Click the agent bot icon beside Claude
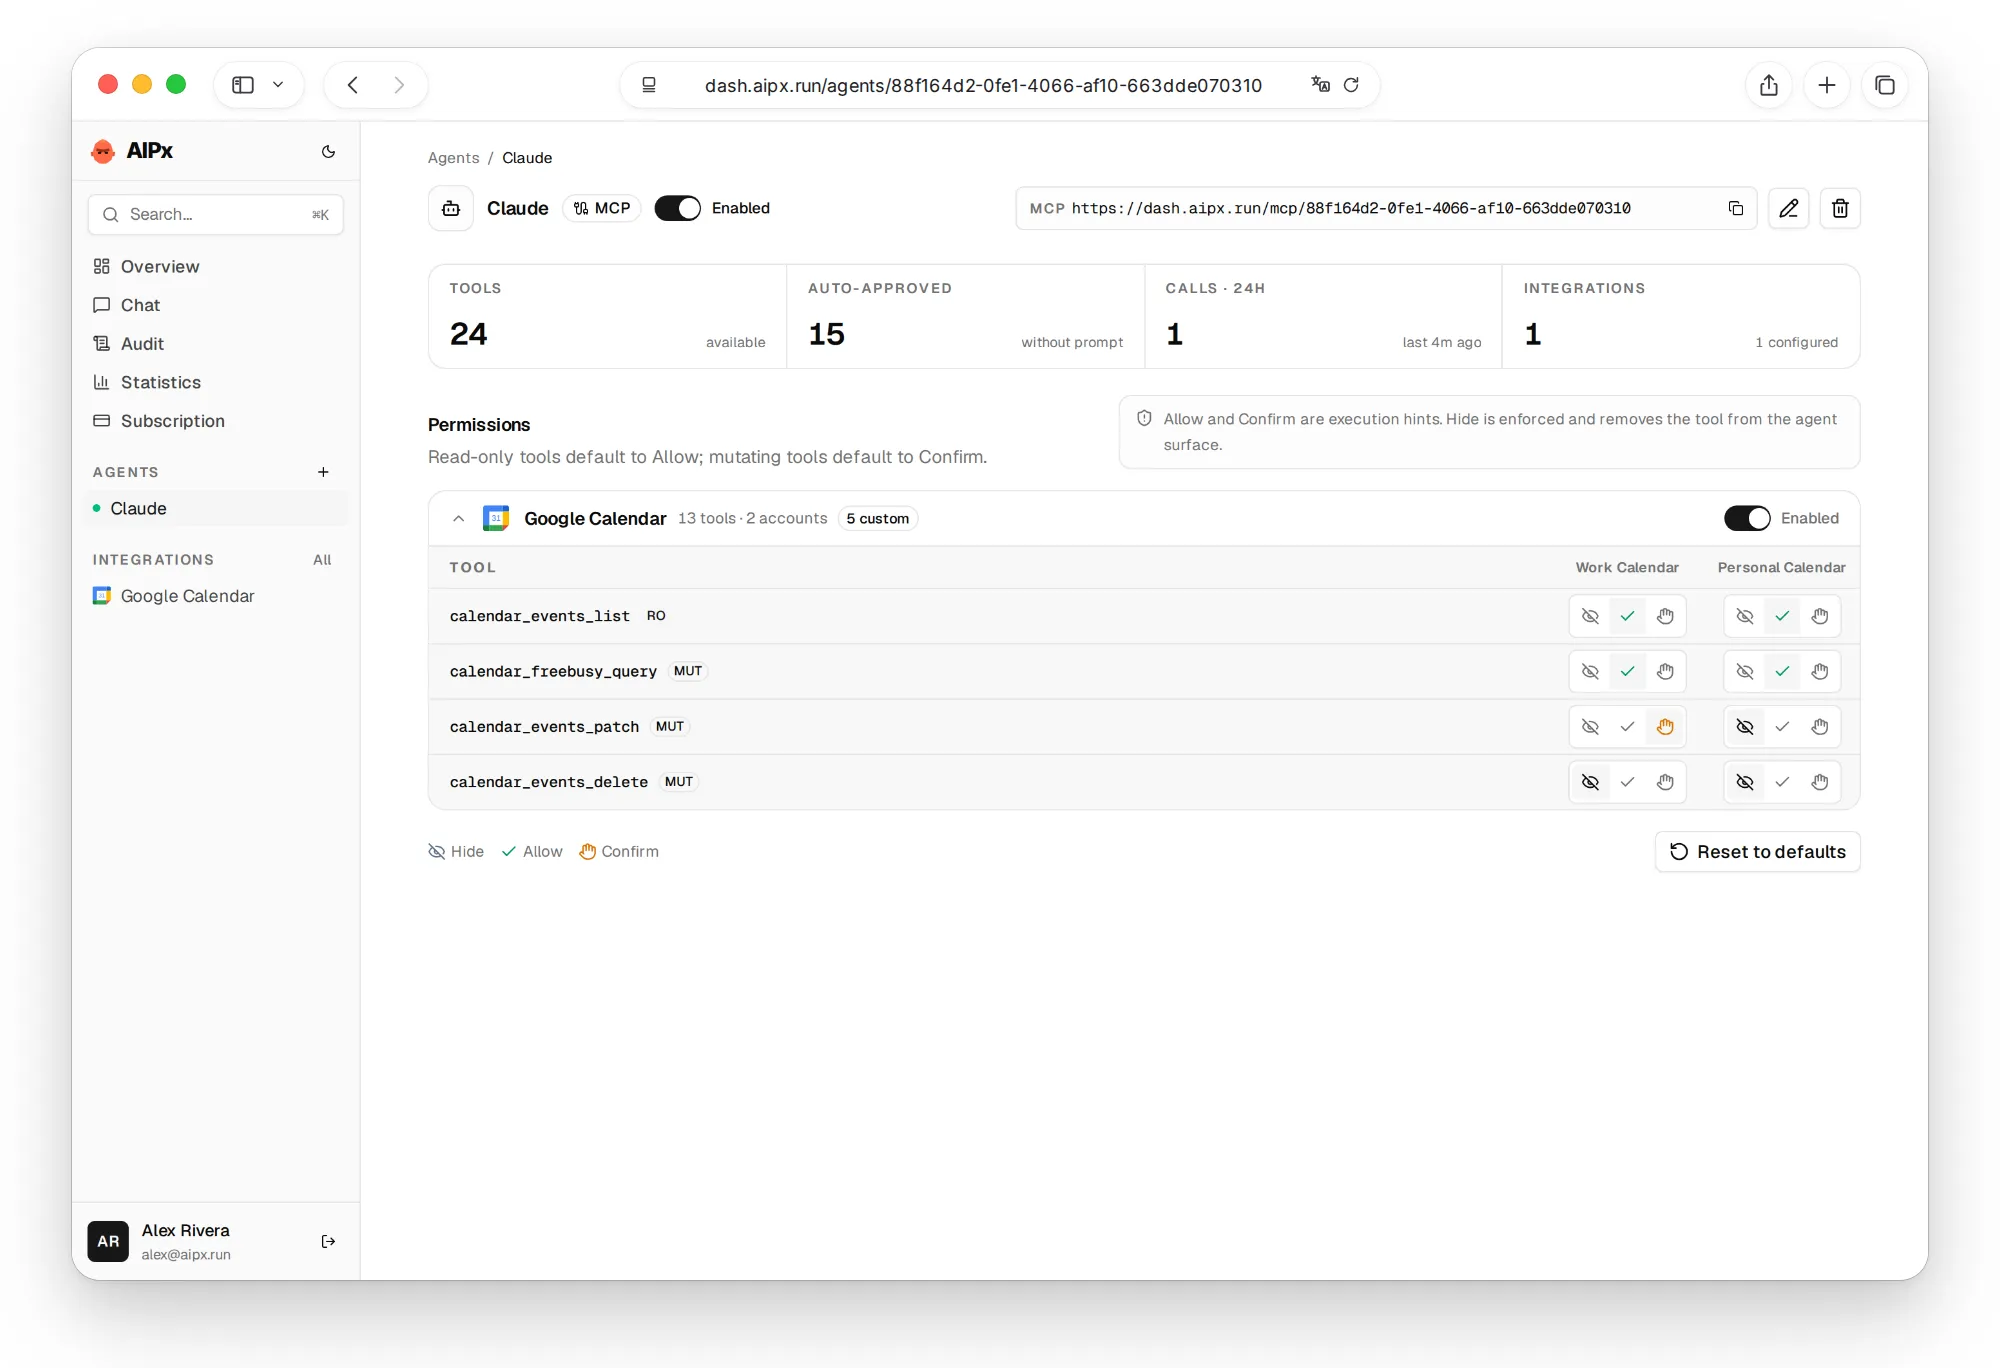Viewport: 2000px width, 1368px height. [451, 208]
